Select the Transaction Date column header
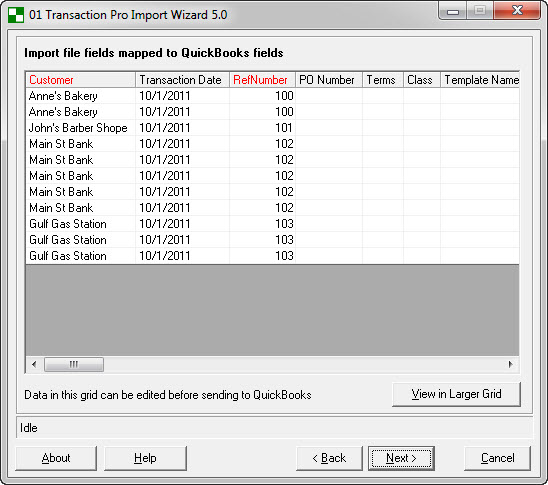This screenshot has height=485, width=548. [182, 80]
